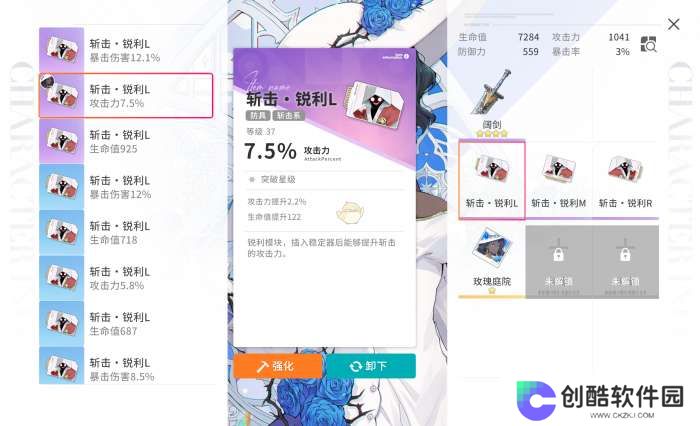The height and width of the screenshot is (426, 700).
Task: Choose list module with 暴击伤害8.5%
Action: click(126, 366)
